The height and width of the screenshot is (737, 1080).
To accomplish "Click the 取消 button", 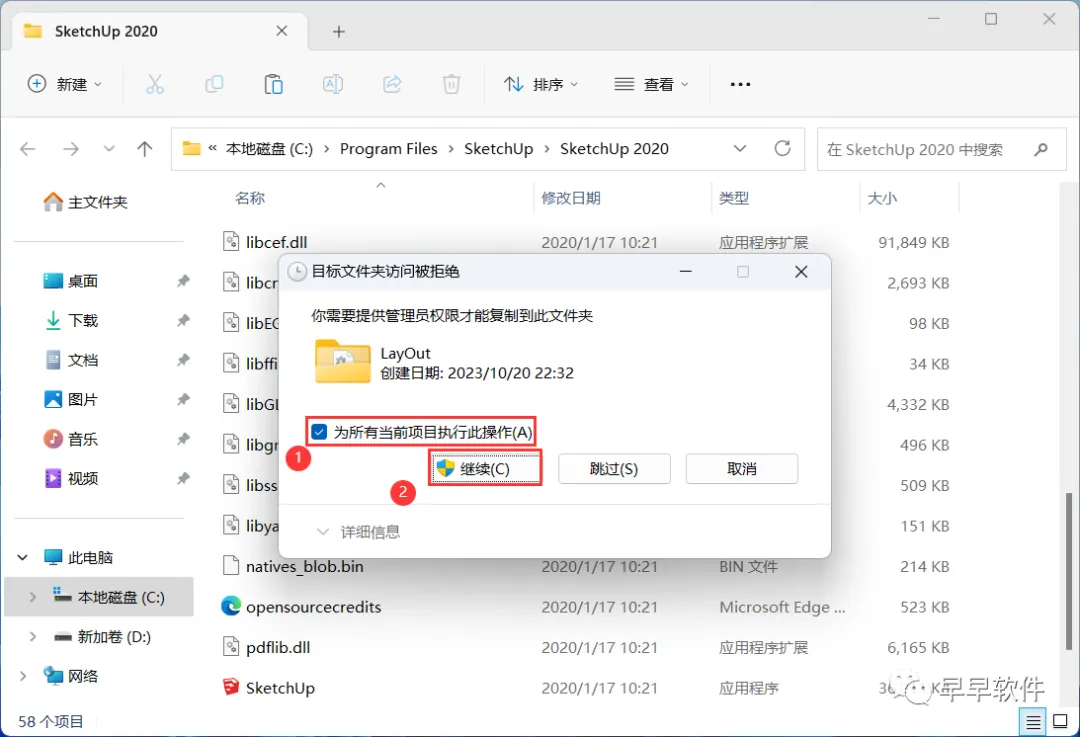I will coord(742,468).
